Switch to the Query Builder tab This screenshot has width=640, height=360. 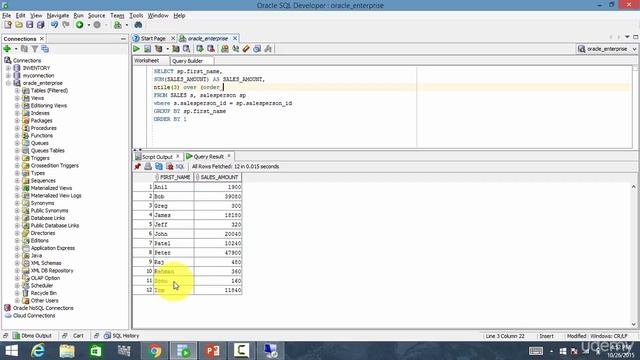tap(187, 61)
